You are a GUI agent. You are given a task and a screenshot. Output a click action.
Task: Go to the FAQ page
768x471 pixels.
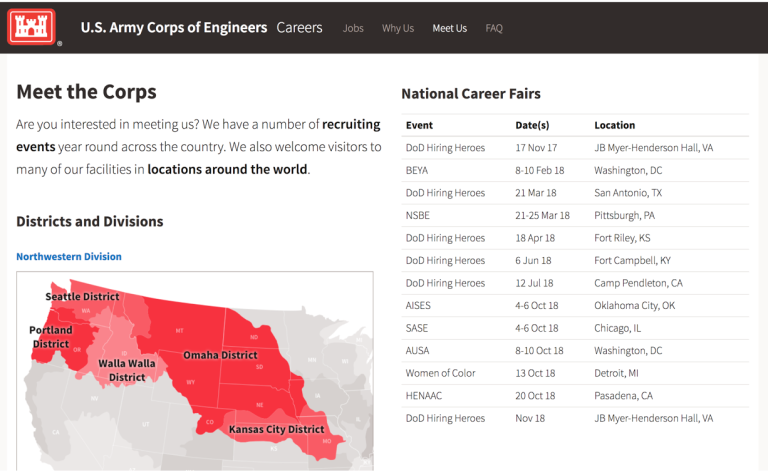[494, 28]
